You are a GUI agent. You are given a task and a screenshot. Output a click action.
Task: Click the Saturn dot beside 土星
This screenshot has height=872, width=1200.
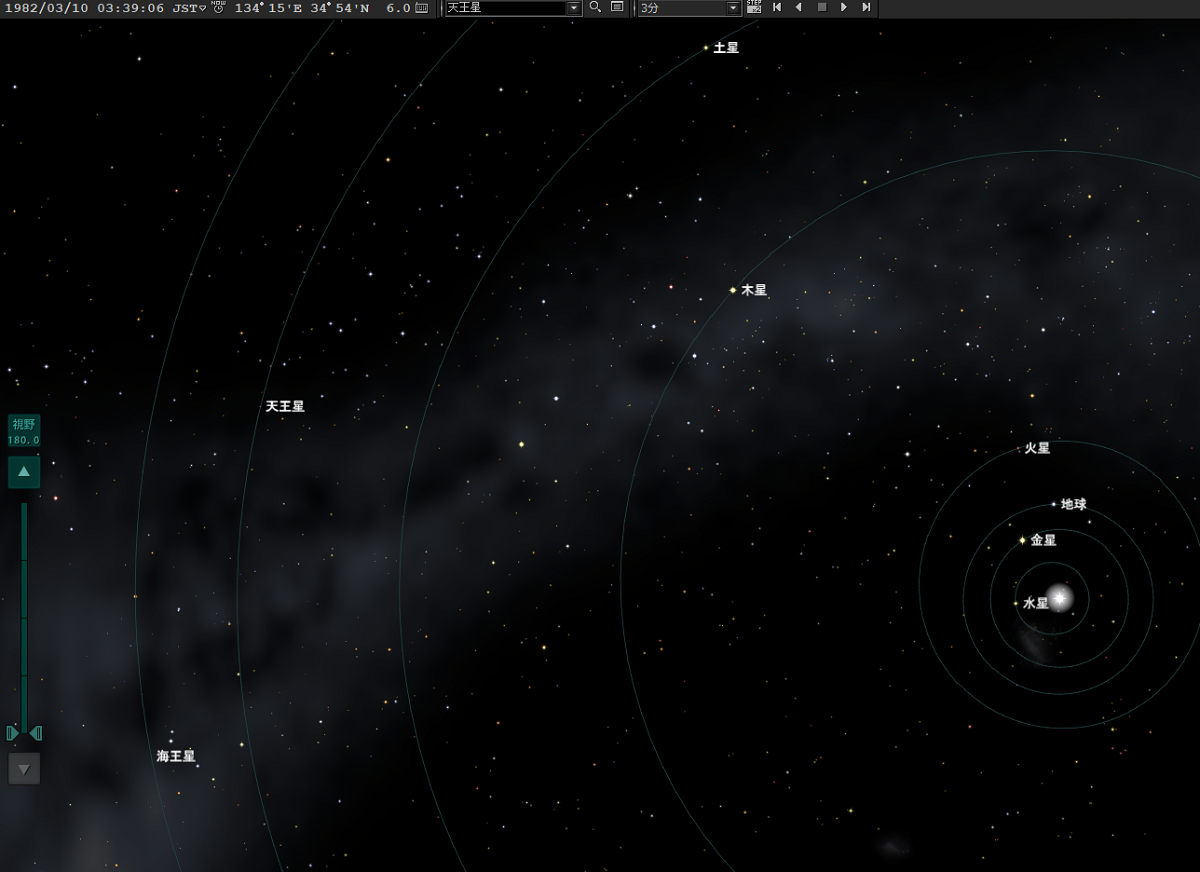[x=706, y=47]
